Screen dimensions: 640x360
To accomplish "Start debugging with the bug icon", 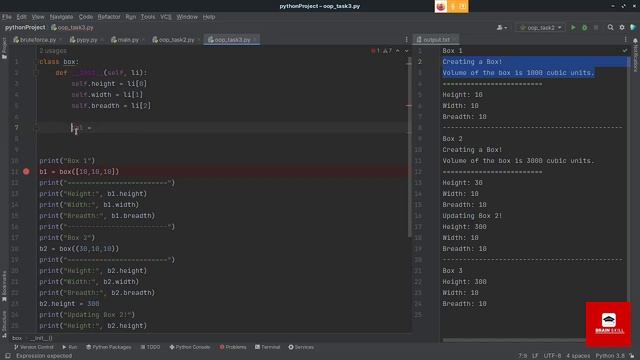I will 584,27.
